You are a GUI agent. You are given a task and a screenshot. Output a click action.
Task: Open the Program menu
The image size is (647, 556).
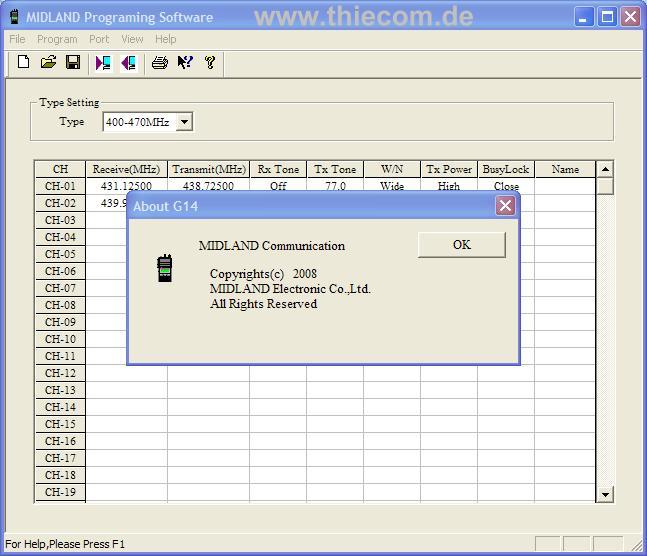click(57, 39)
